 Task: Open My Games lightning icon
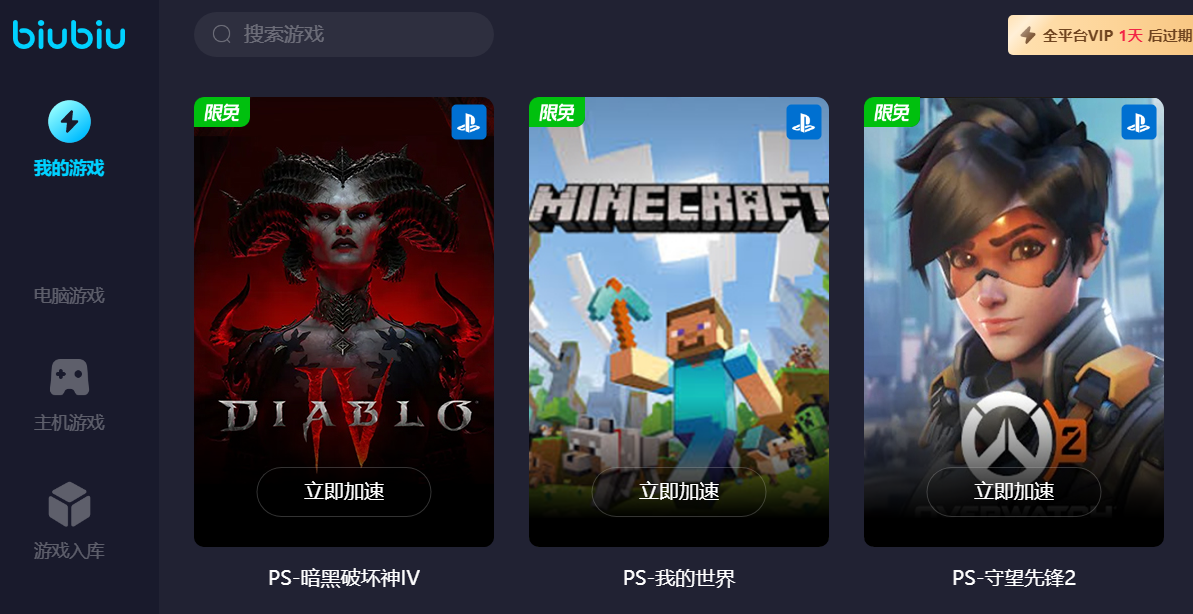point(69,122)
